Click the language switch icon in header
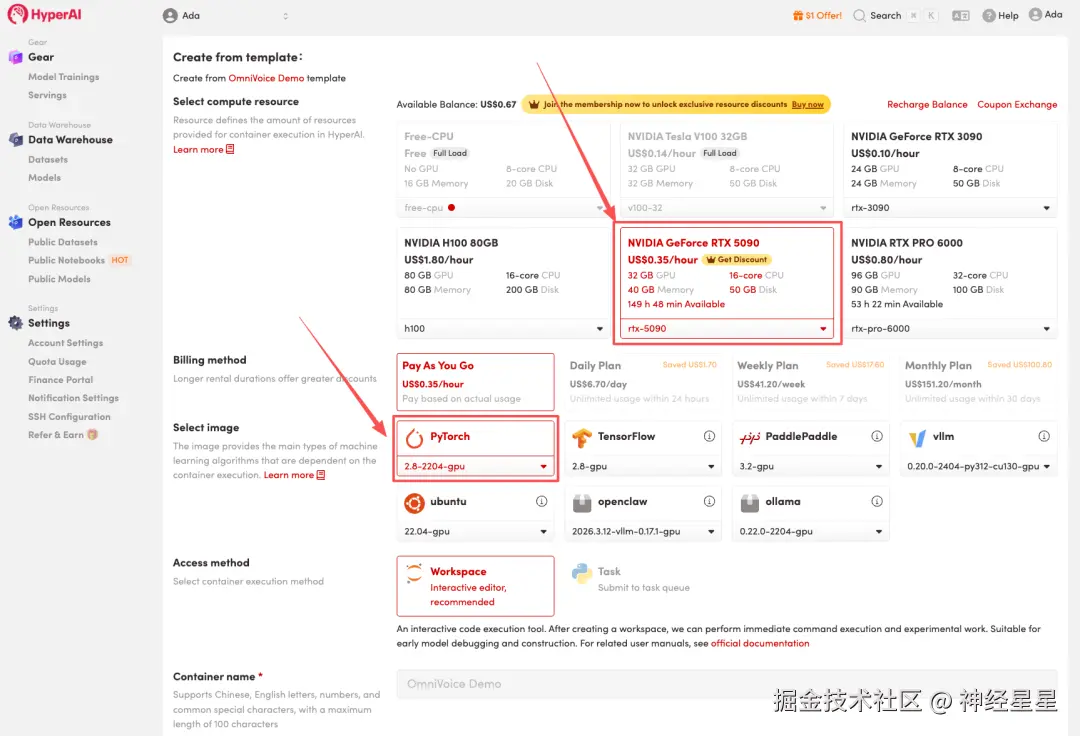 (961, 15)
